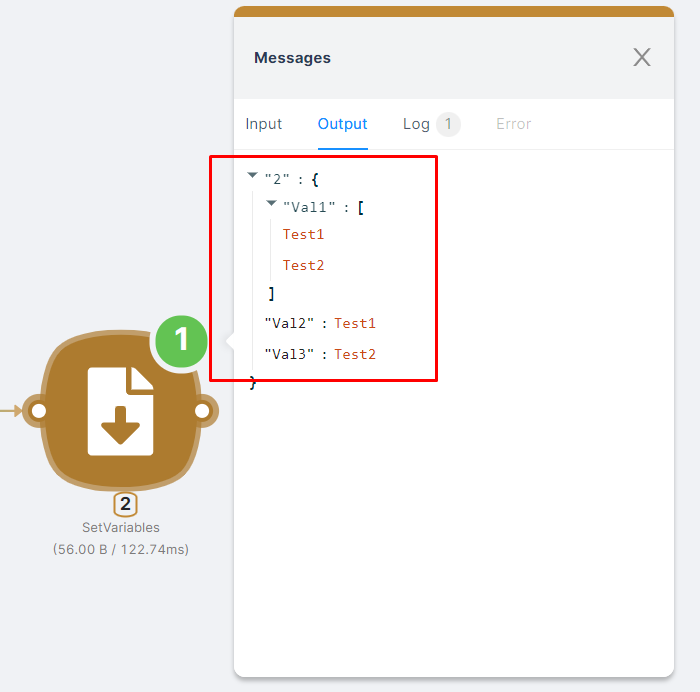Click the SetVariables node download-file icon
This screenshot has width=700, height=692.
120,411
